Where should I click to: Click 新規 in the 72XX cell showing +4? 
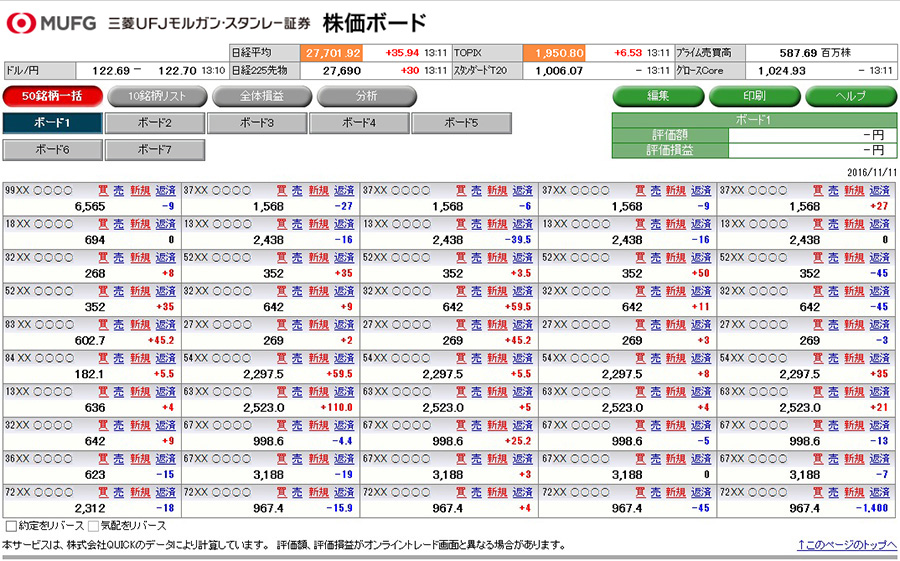(497, 492)
